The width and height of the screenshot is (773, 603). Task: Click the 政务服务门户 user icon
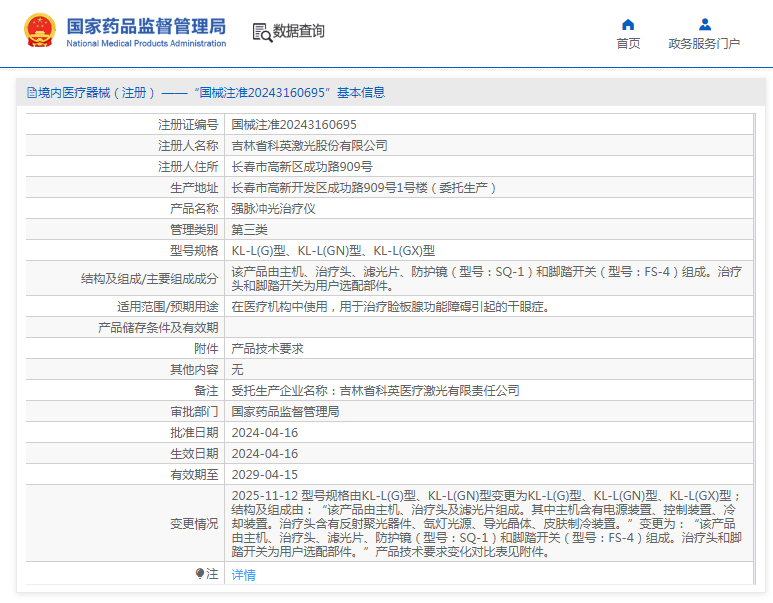(x=704, y=25)
